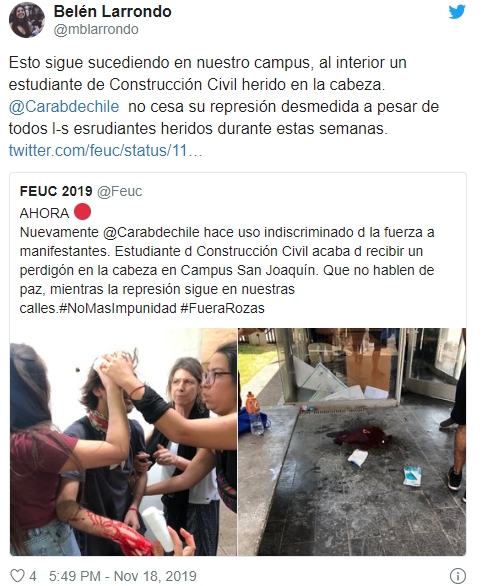Click the heart like icon
484x586 pixels.
[17, 576]
